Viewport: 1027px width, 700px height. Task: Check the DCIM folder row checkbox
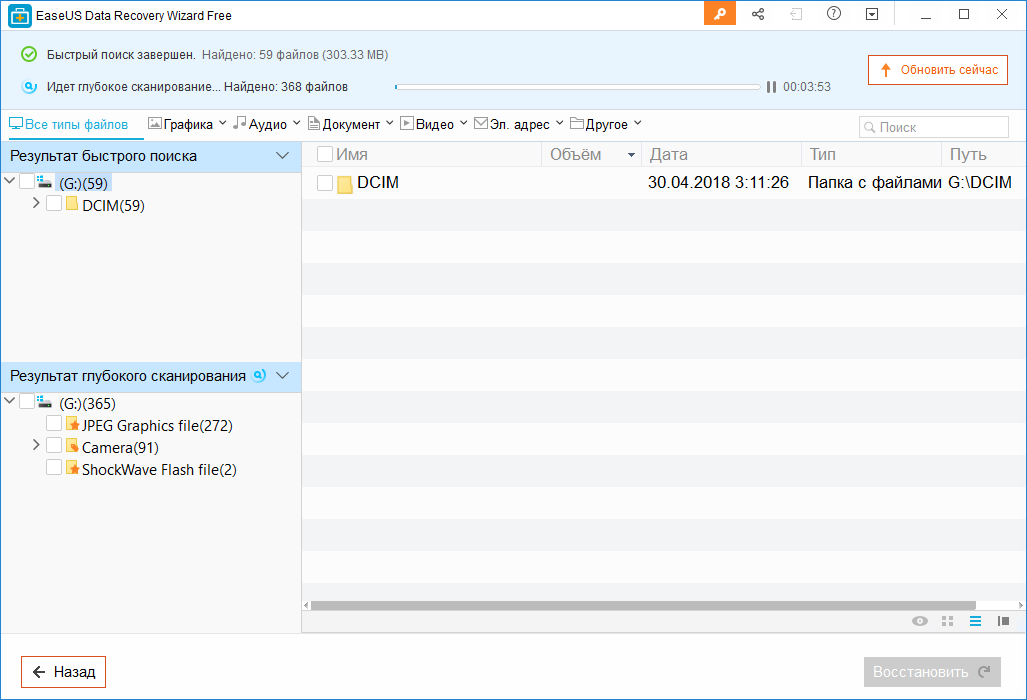(324, 183)
